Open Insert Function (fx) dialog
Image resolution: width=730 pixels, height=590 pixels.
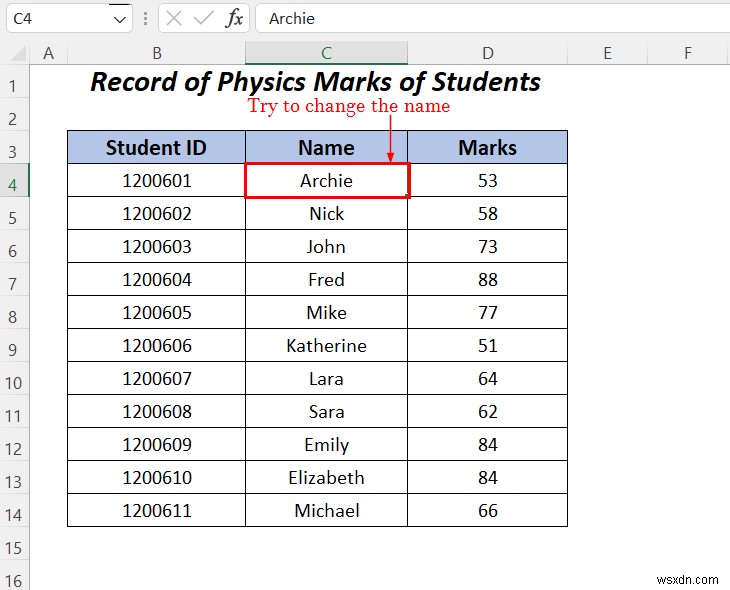click(x=234, y=19)
